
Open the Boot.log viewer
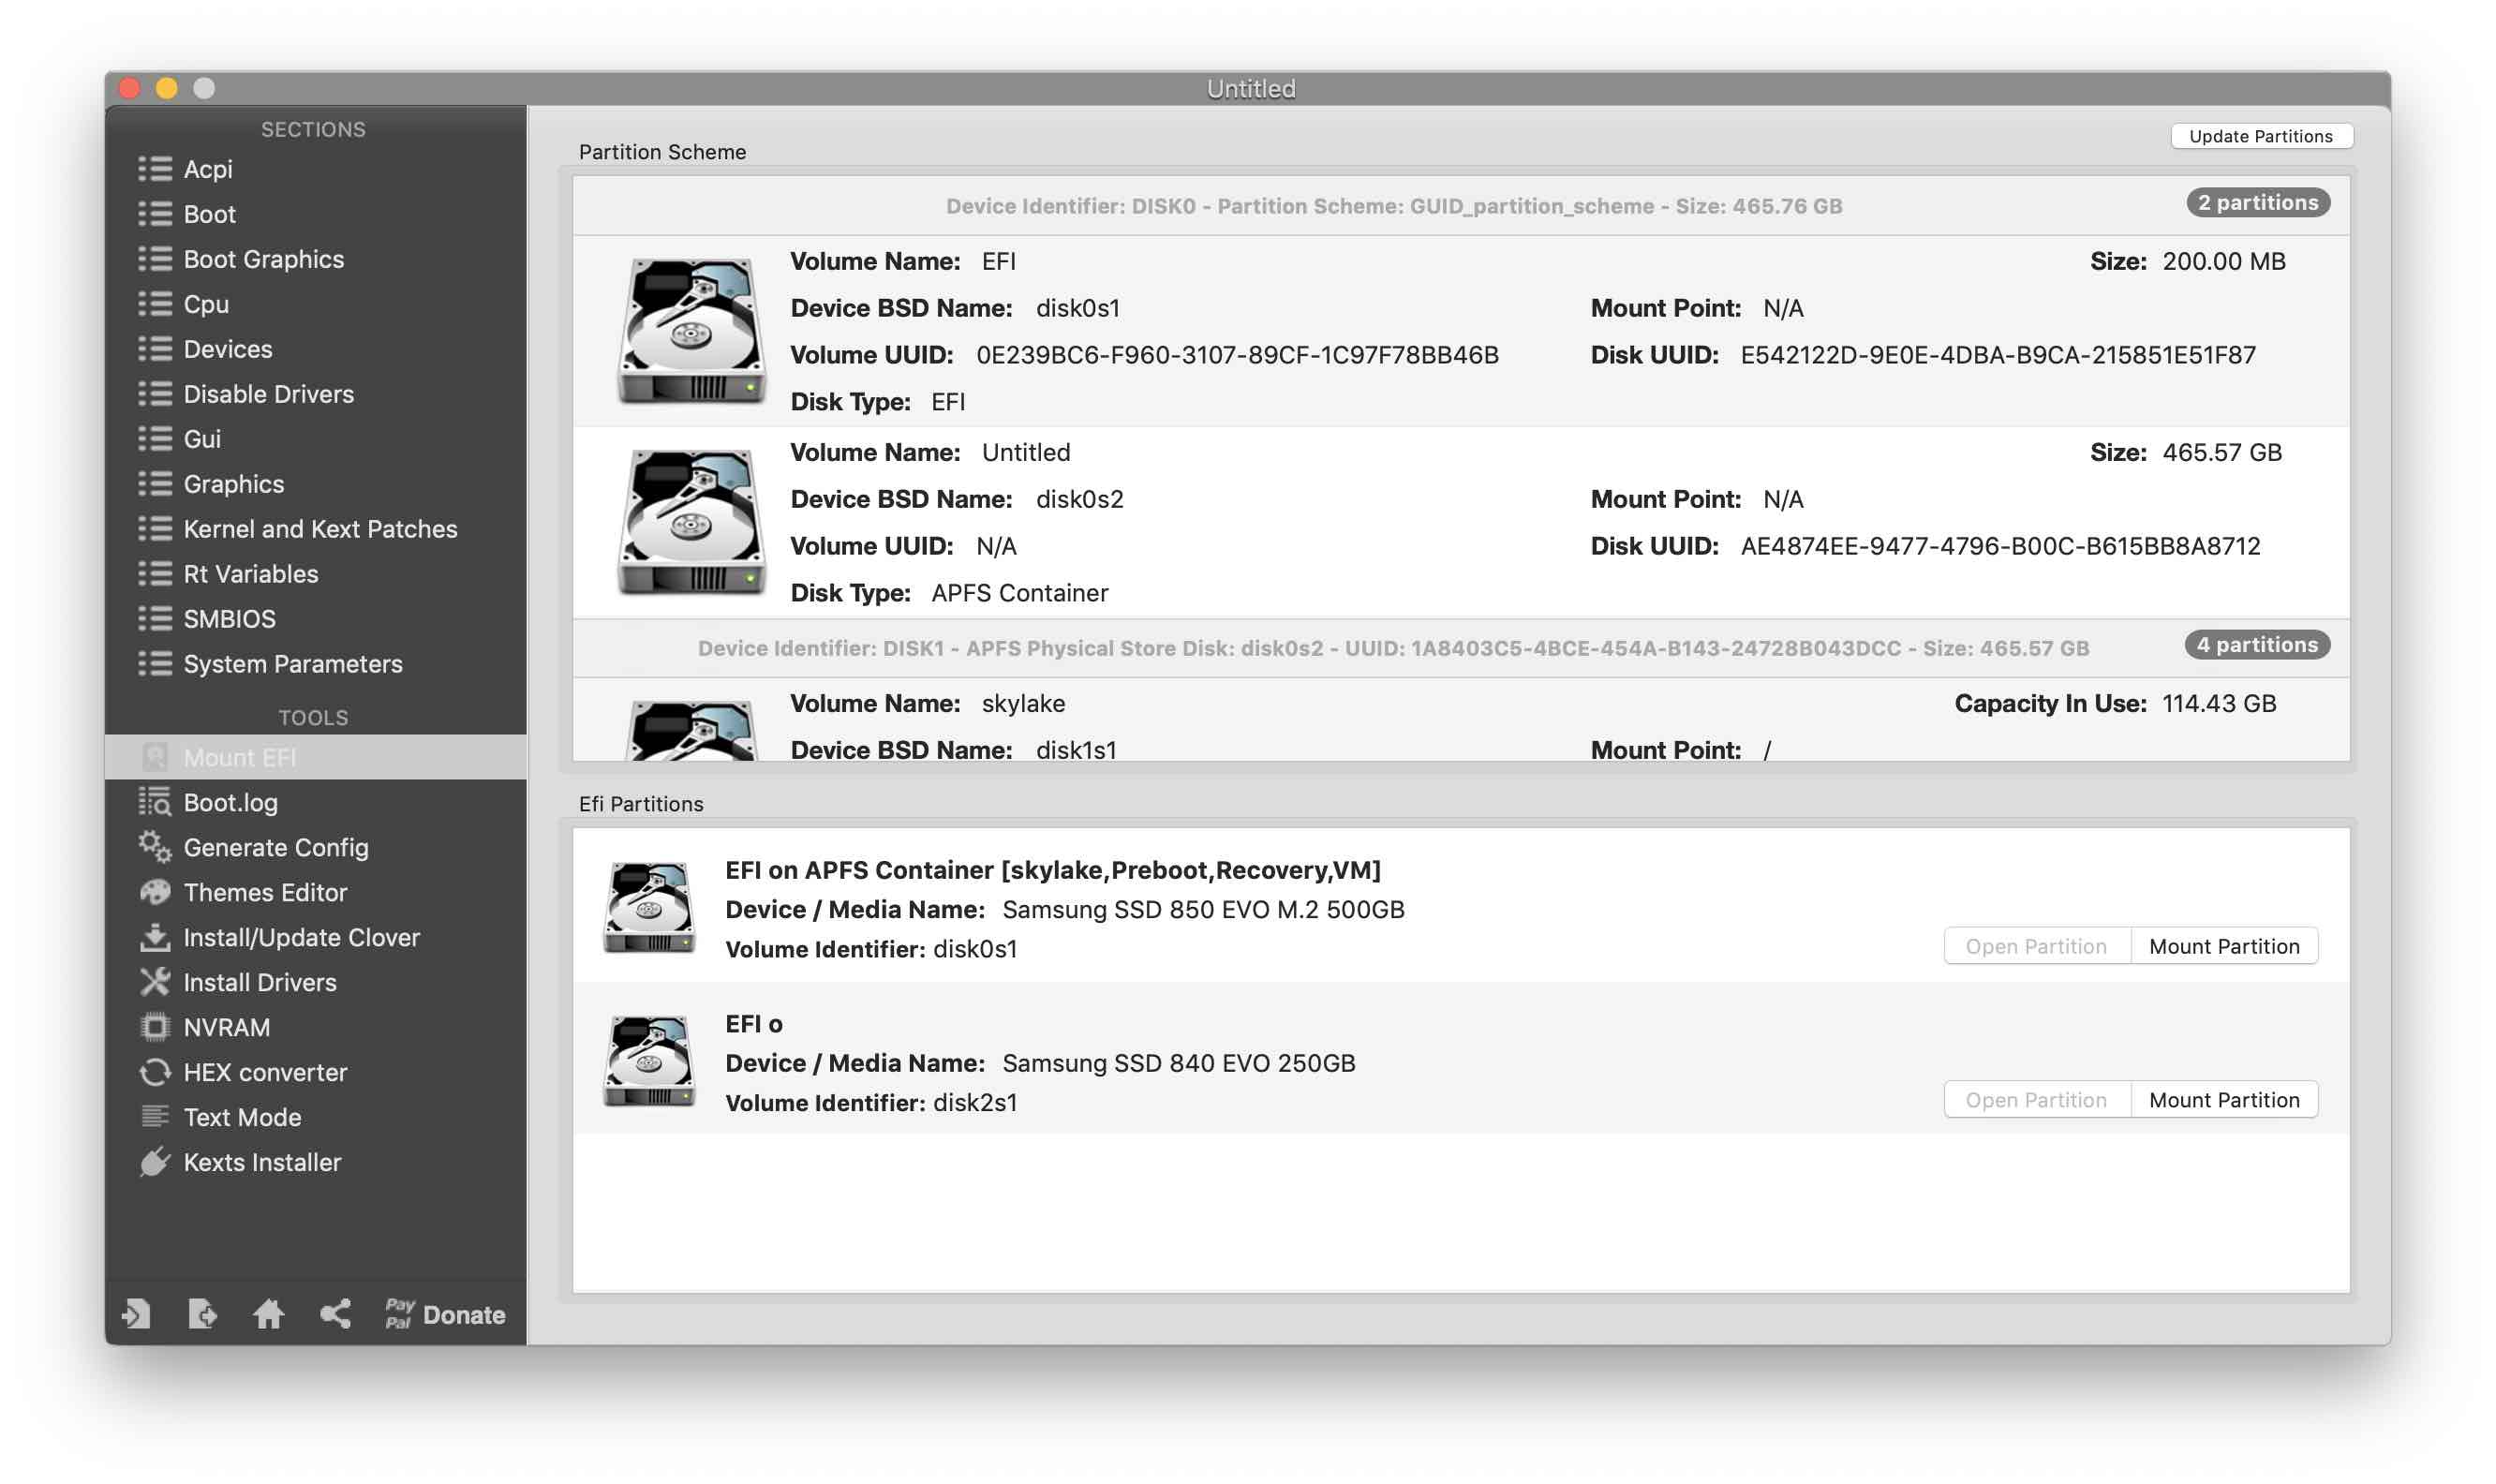[x=230, y=802]
